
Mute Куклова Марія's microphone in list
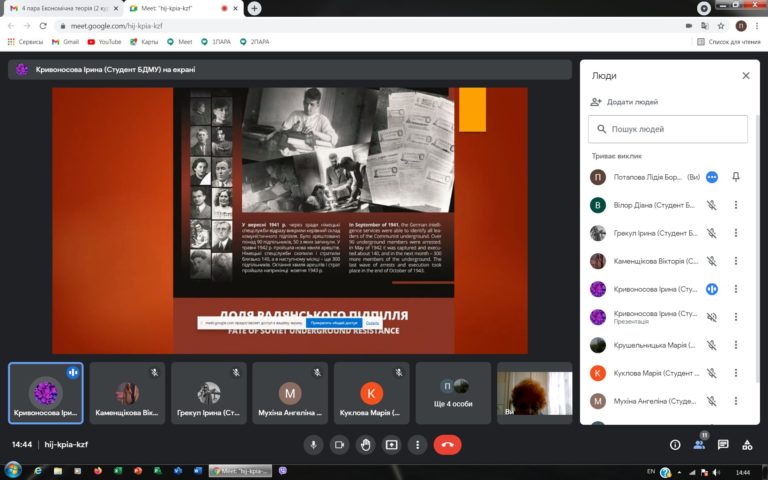(712, 373)
